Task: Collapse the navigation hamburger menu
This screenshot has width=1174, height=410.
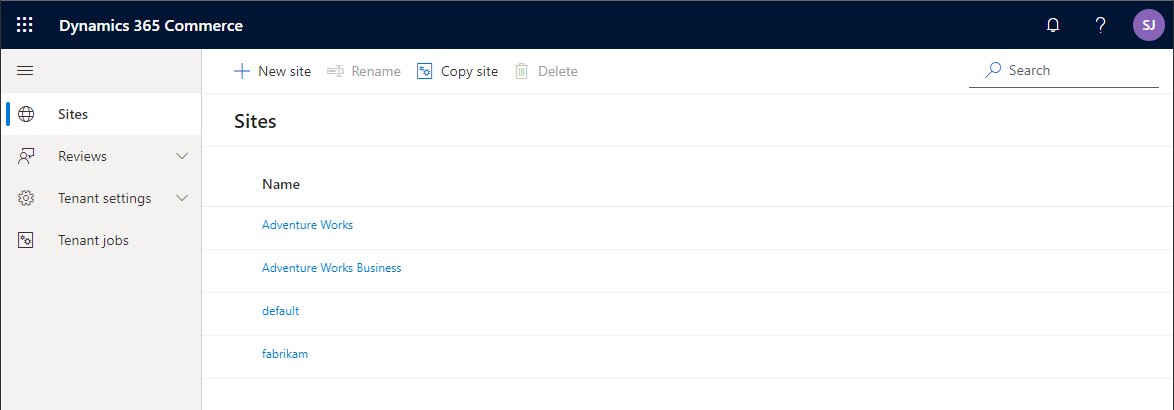Action: click(x=25, y=71)
